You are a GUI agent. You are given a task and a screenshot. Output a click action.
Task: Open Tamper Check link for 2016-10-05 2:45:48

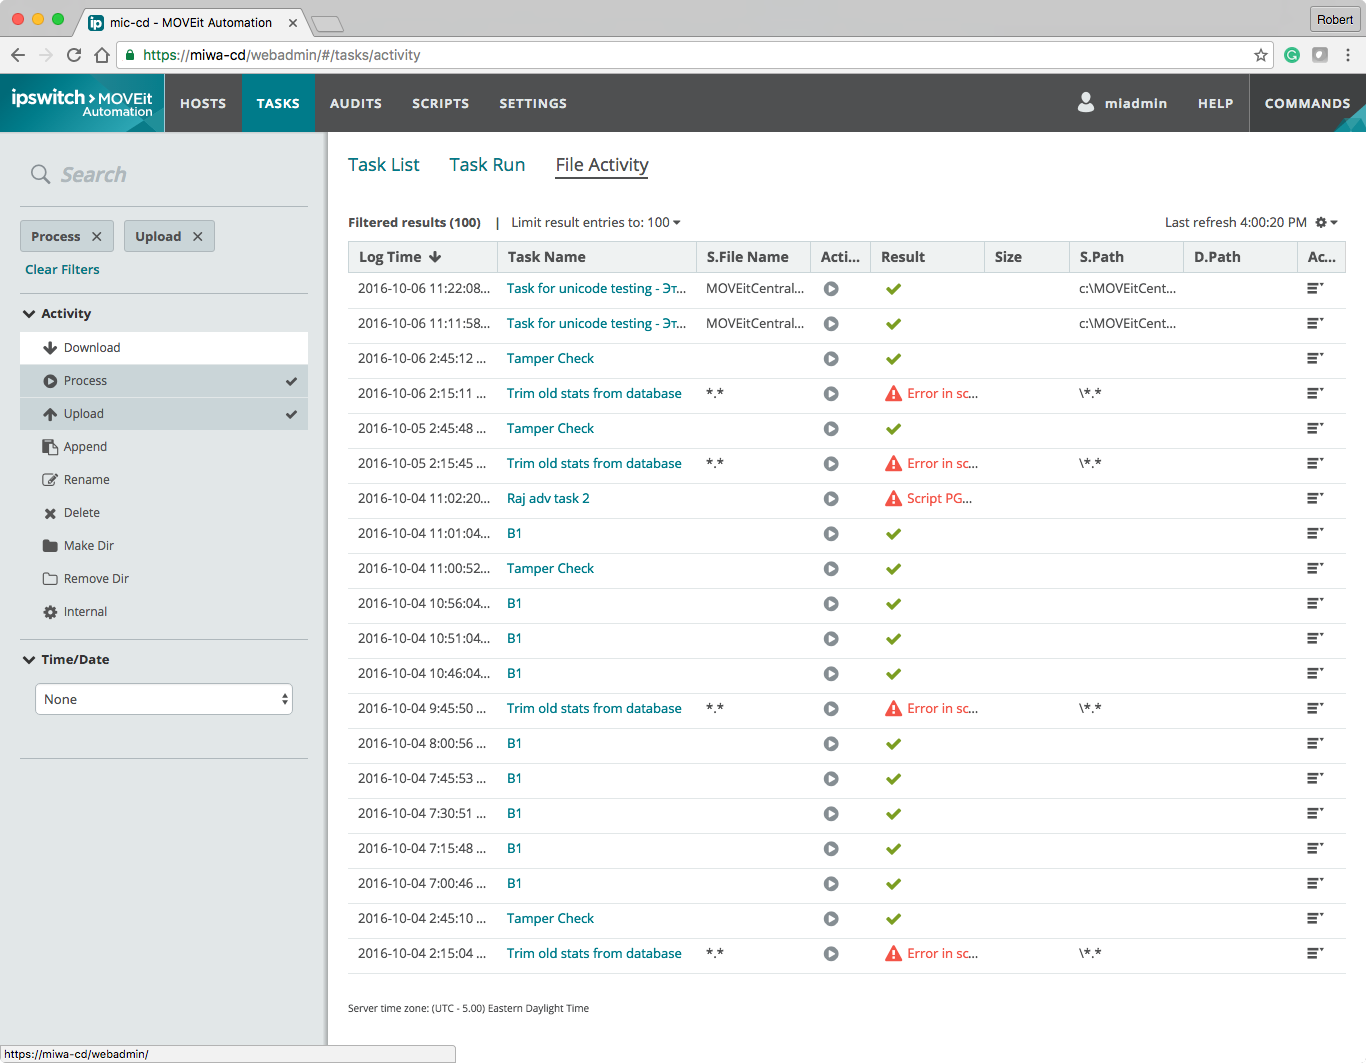(550, 429)
